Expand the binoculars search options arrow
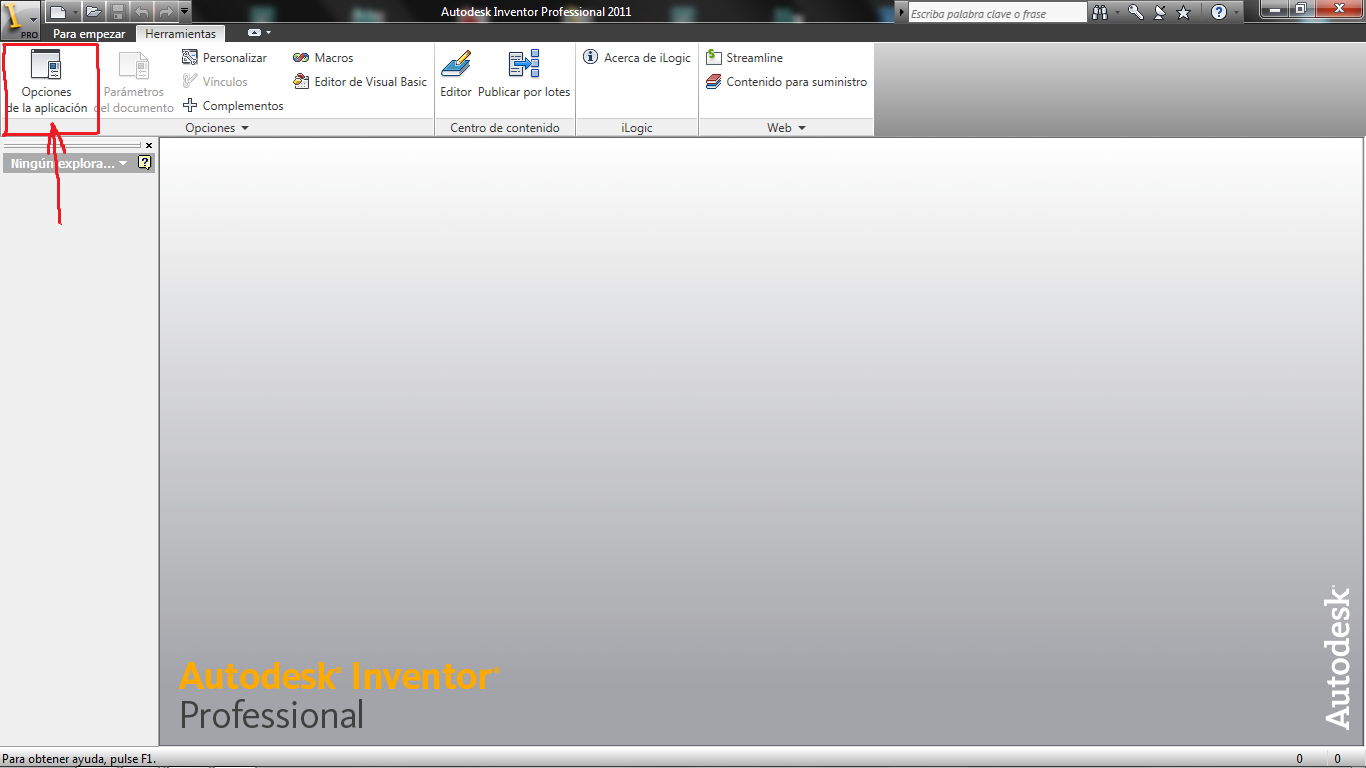The image size is (1366, 768). click(x=1117, y=12)
